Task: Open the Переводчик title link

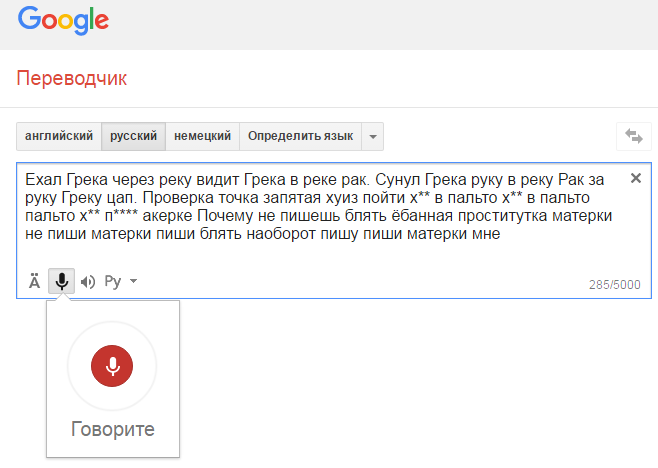Action: (x=72, y=78)
